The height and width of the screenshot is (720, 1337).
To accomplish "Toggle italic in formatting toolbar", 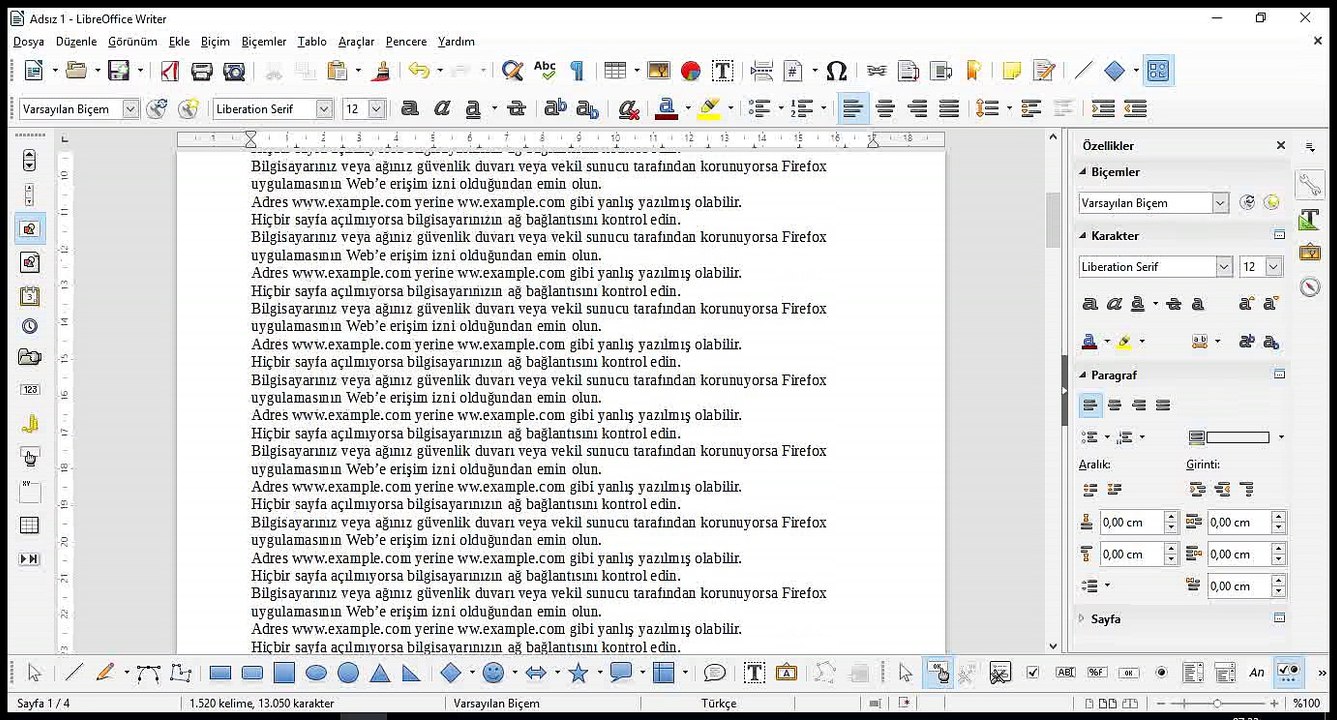I will point(441,108).
